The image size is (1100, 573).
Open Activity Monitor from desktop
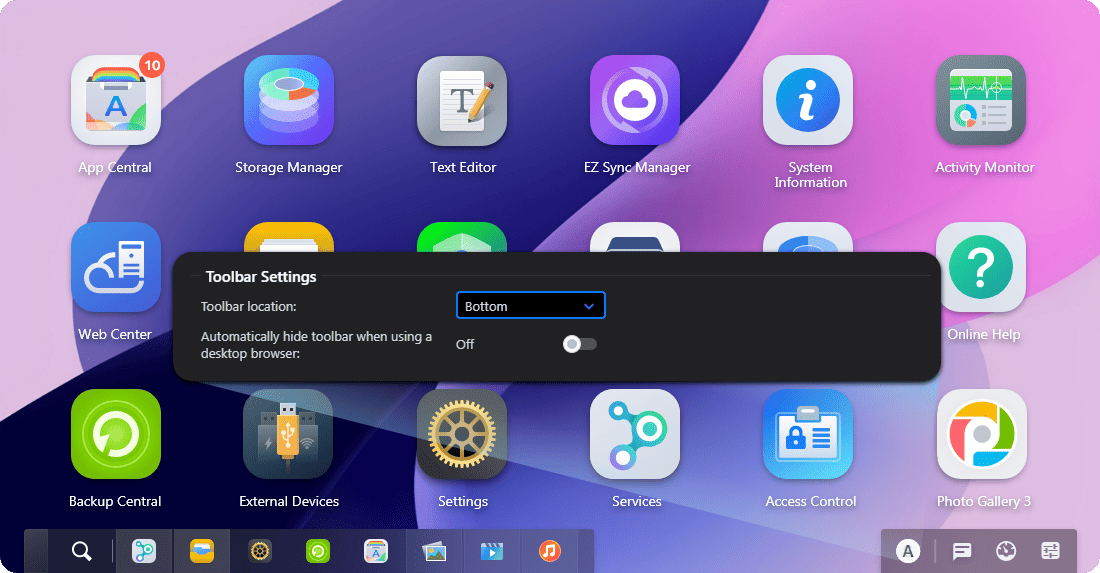coord(981,100)
